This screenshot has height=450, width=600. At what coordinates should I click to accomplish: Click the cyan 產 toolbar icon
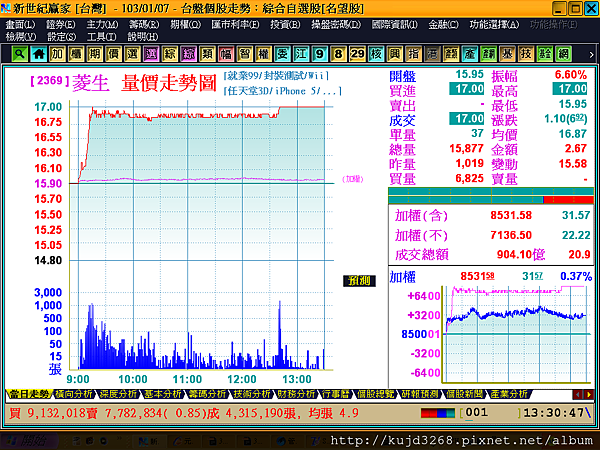point(470,54)
